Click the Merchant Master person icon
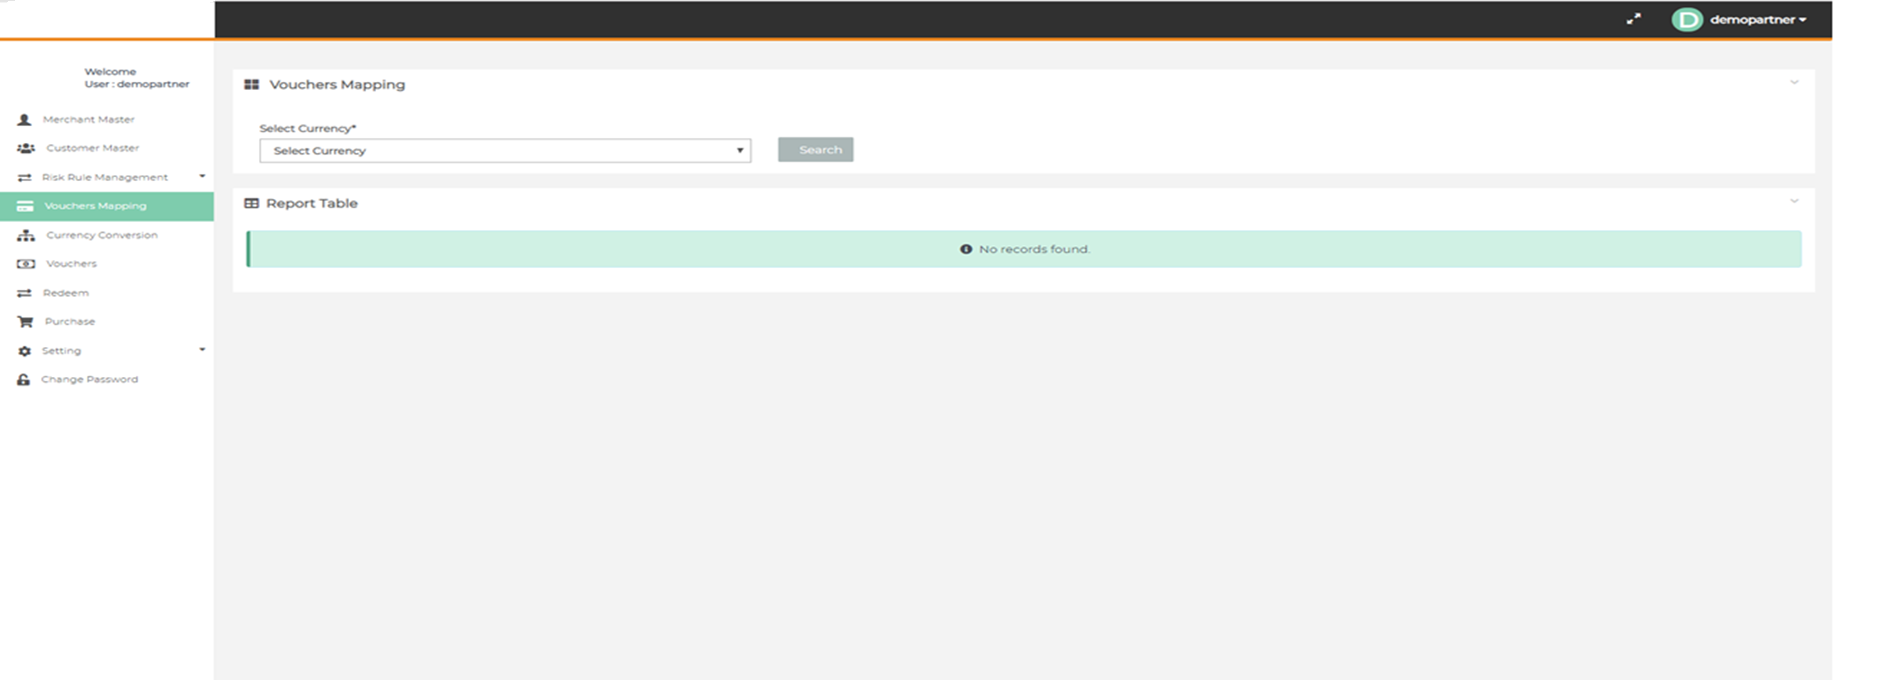This screenshot has width=1904, height=680. pos(25,120)
